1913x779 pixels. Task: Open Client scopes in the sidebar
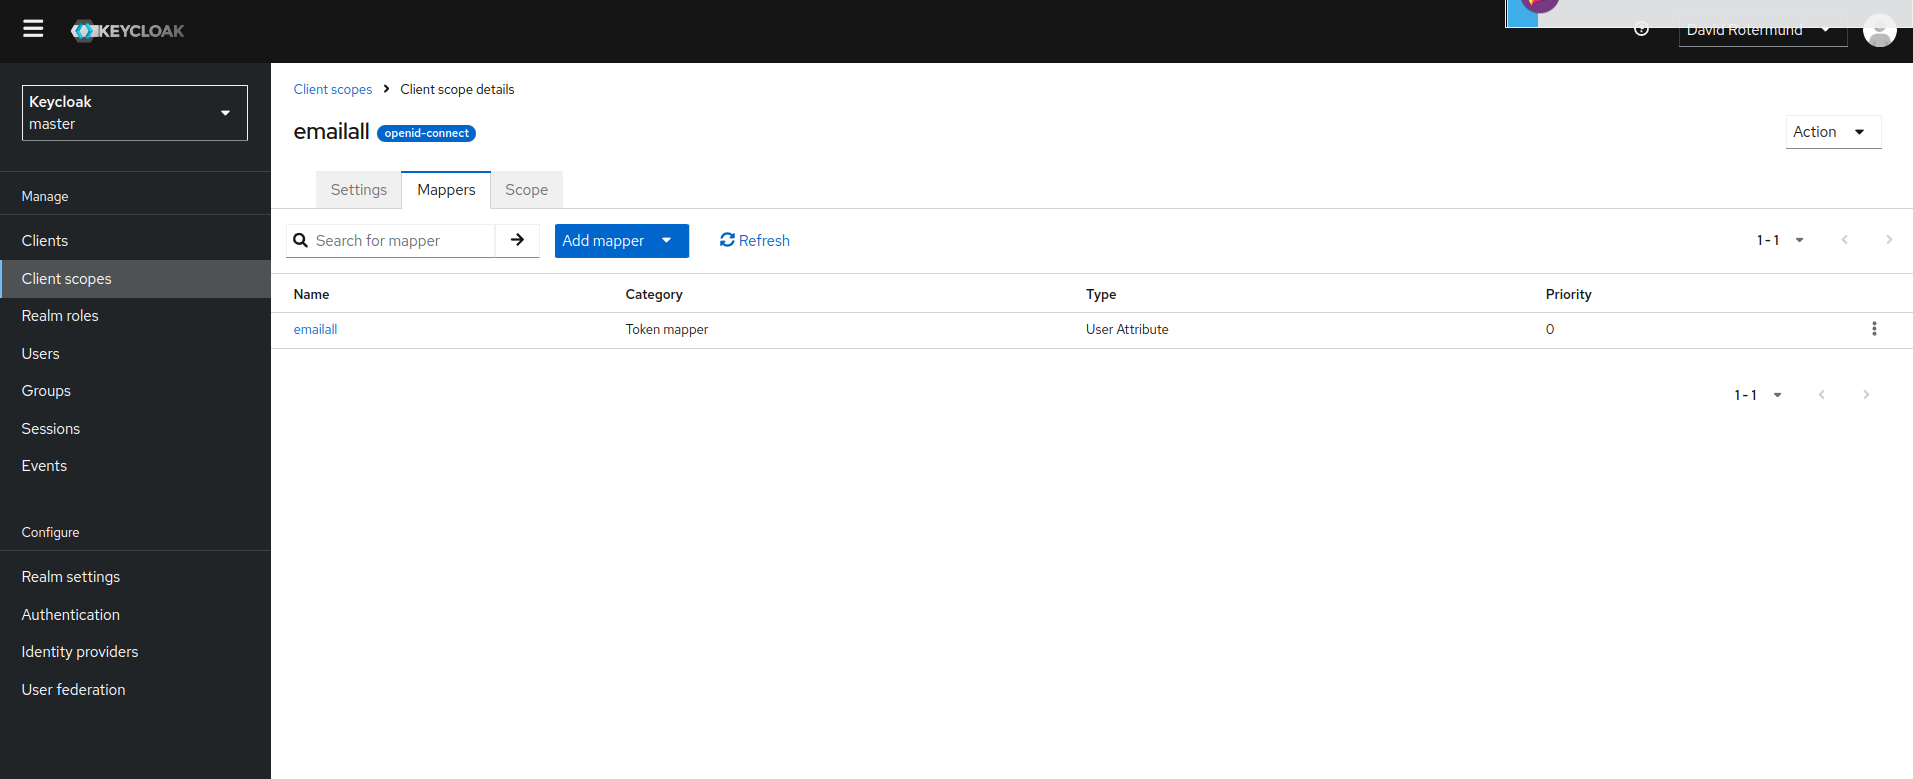point(135,279)
